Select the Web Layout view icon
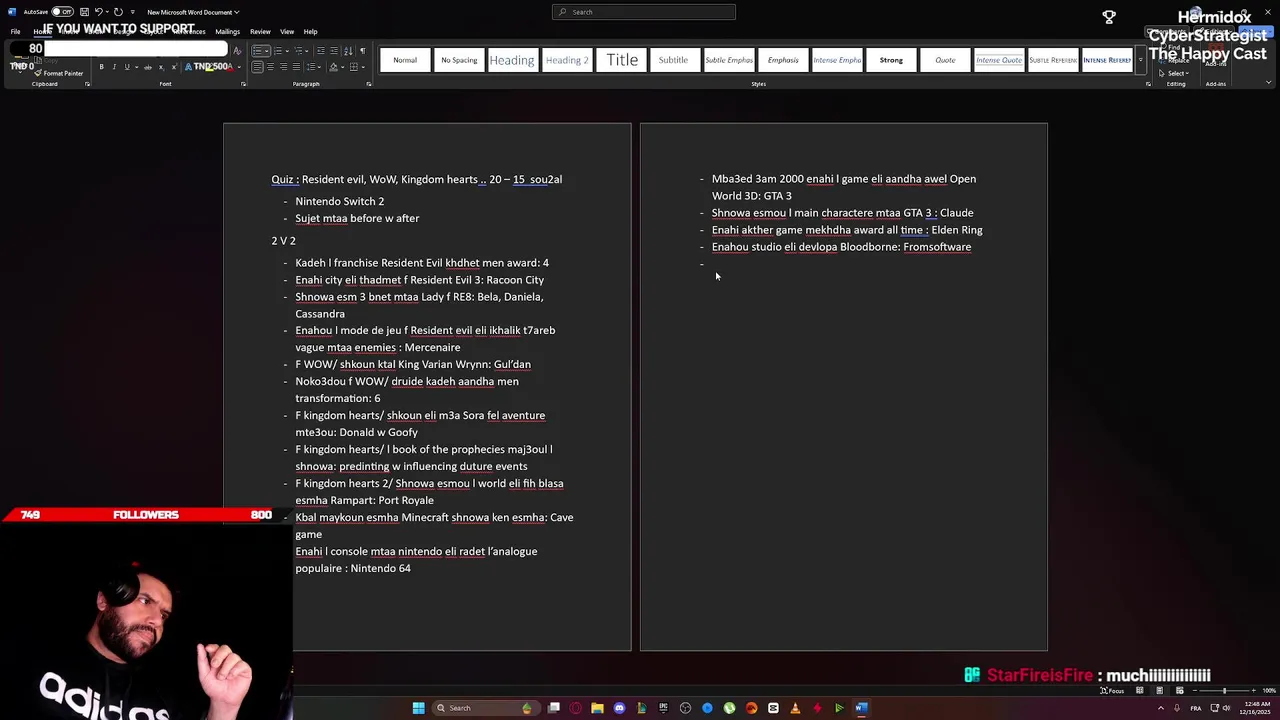 point(1180,691)
